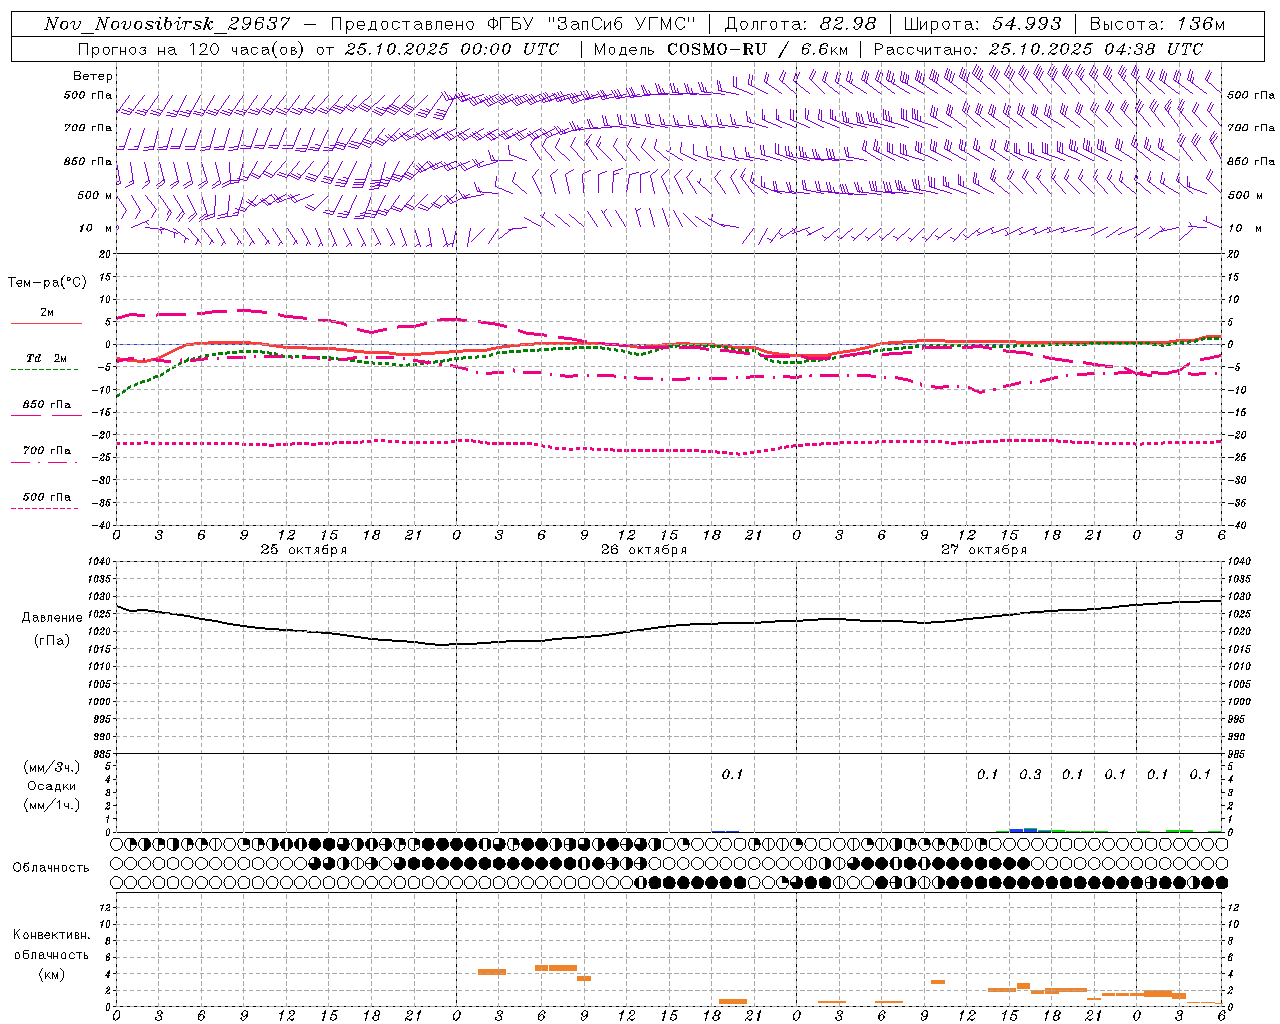Click the red 2м legend line sample

pos(47,323)
